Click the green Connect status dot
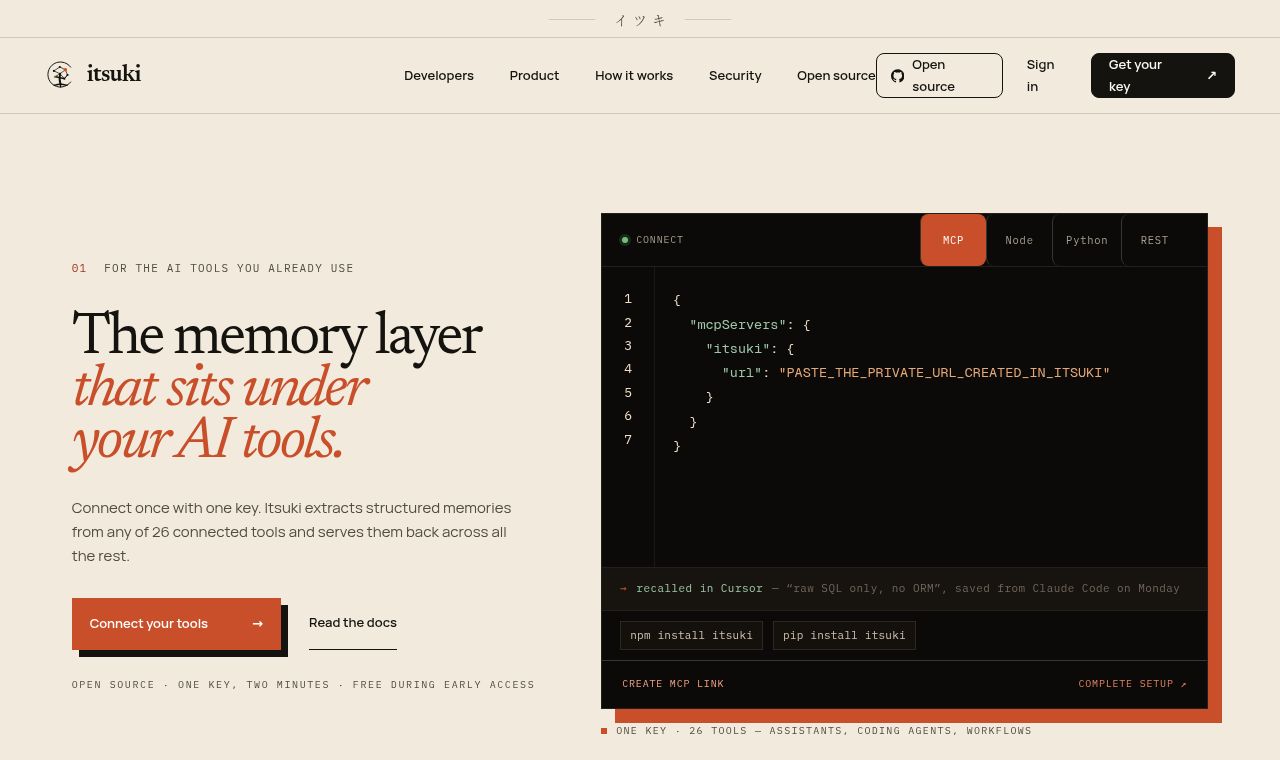The width and height of the screenshot is (1280, 760). [x=625, y=240]
